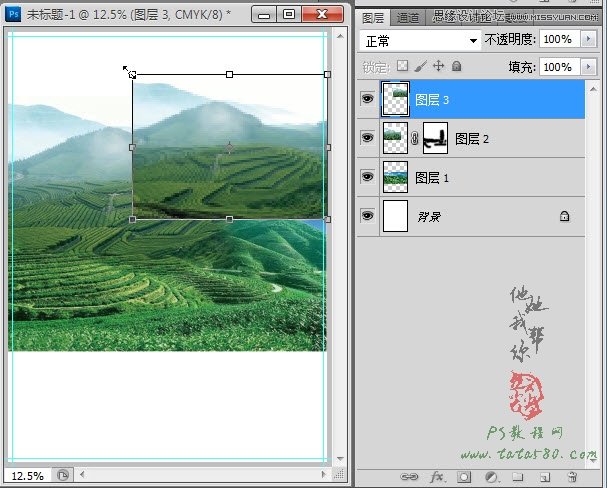Screen dimensions: 607x488
Task: Switch to the 通道 tab
Action: coord(408,18)
